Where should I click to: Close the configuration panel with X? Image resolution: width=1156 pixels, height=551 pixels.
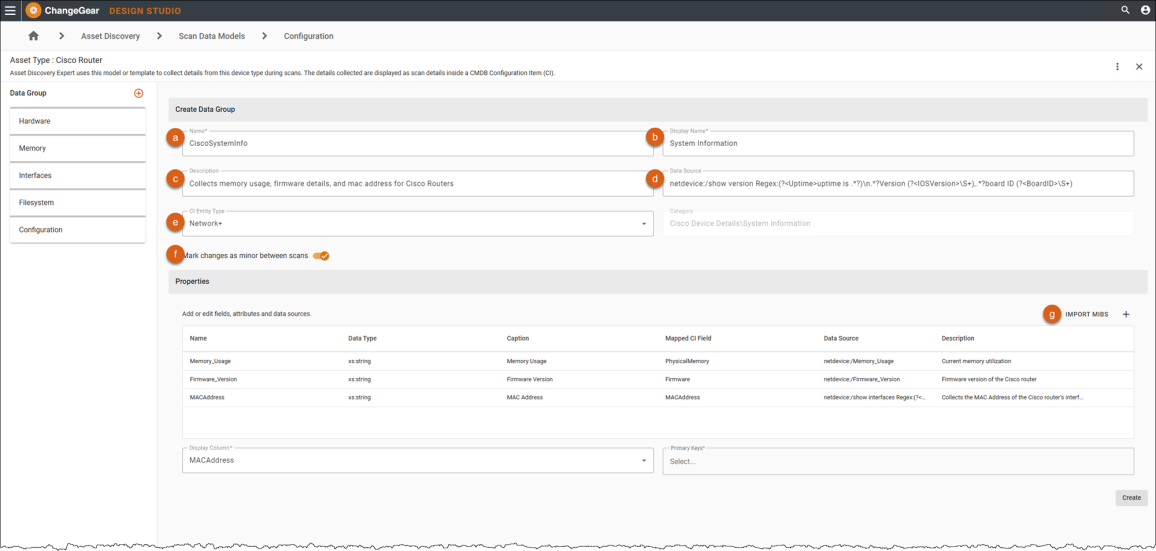click(1139, 67)
